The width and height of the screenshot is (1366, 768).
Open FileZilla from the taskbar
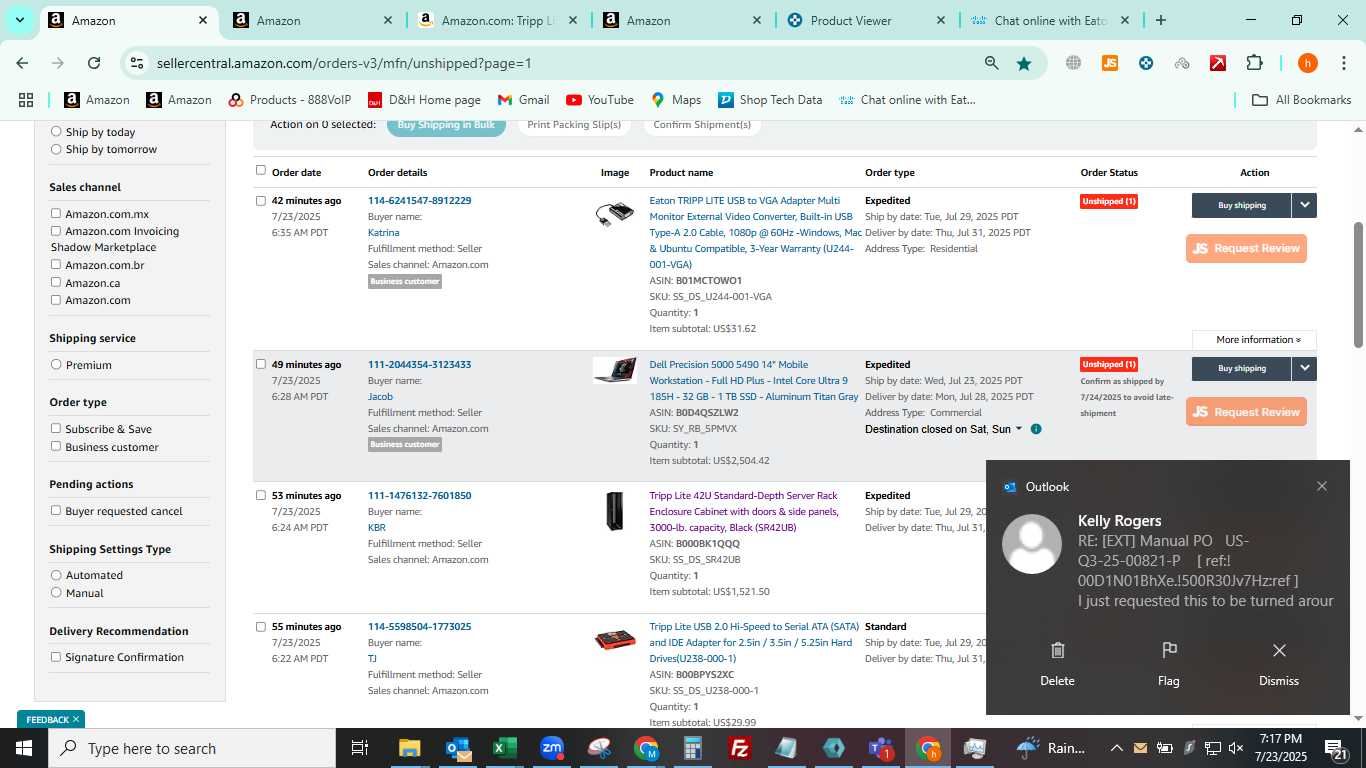740,748
